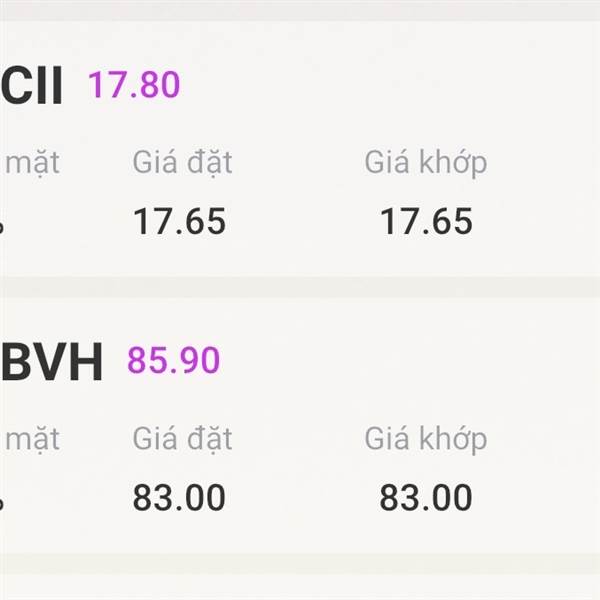600x600 pixels.
Task: Tap the CII current price 17.80
Action: coord(134,85)
